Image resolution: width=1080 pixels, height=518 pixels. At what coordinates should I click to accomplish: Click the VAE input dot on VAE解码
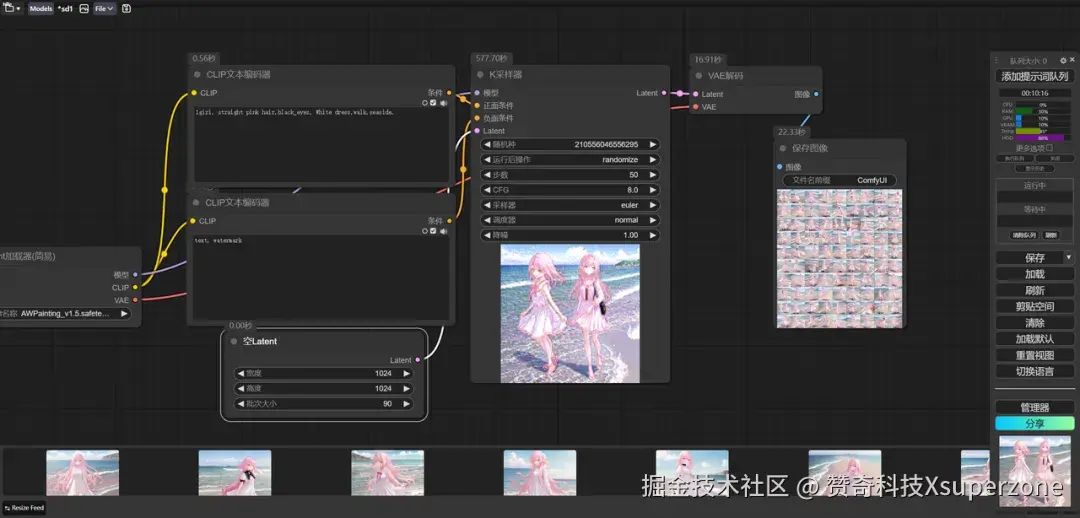[696, 107]
